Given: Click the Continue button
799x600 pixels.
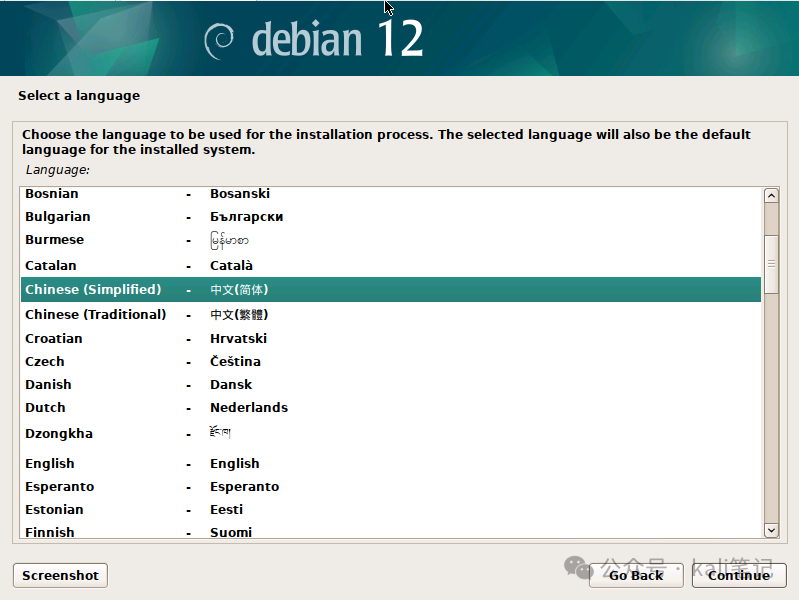Looking at the screenshot, I should tap(739, 576).
